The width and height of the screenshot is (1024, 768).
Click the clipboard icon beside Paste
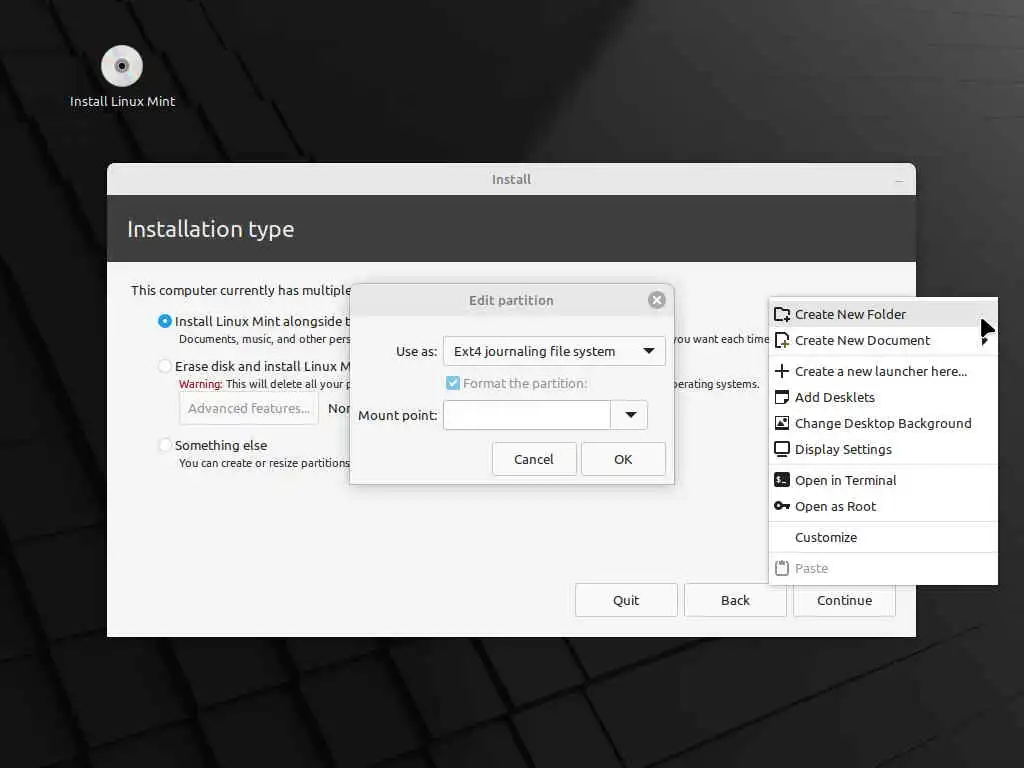pyautogui.click(x=782, y=569)
